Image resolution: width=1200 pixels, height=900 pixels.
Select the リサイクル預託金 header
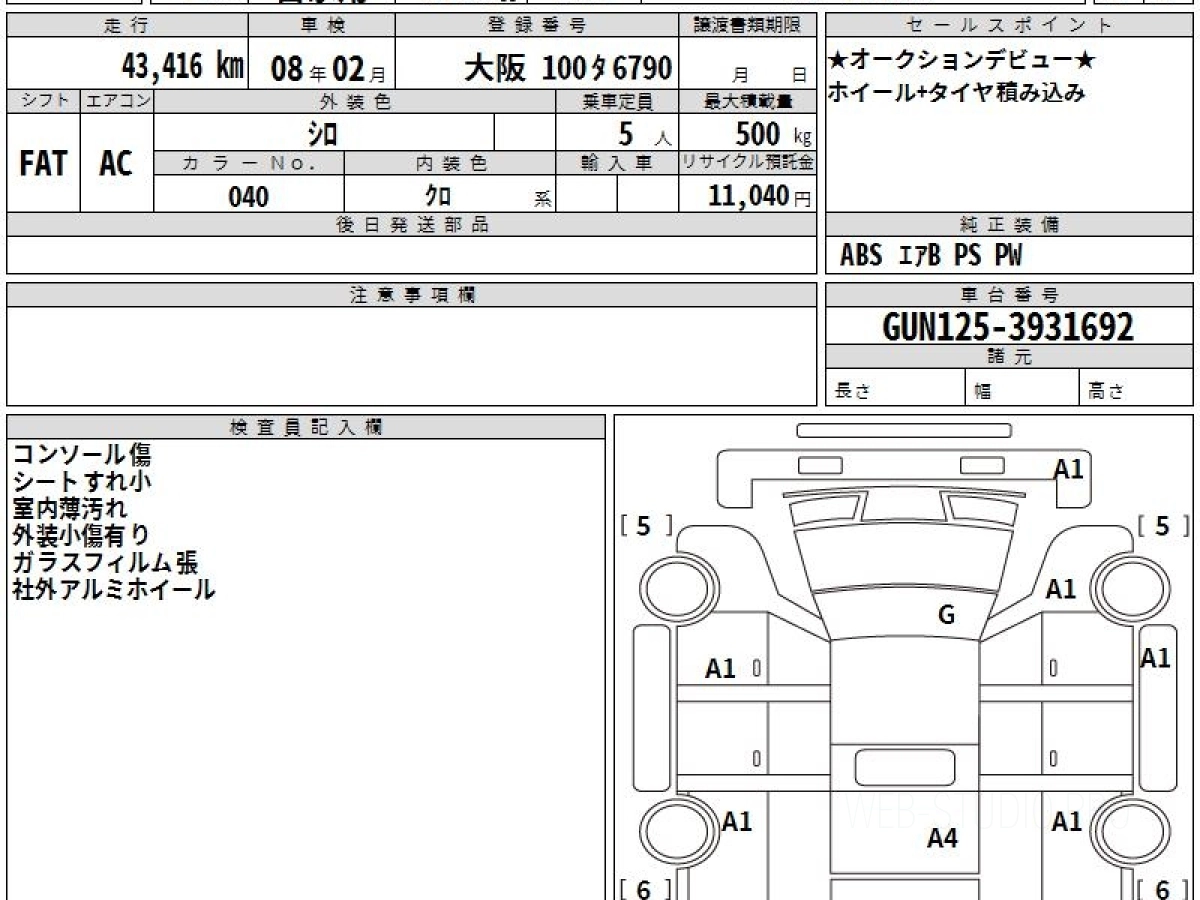pos(748,164)
